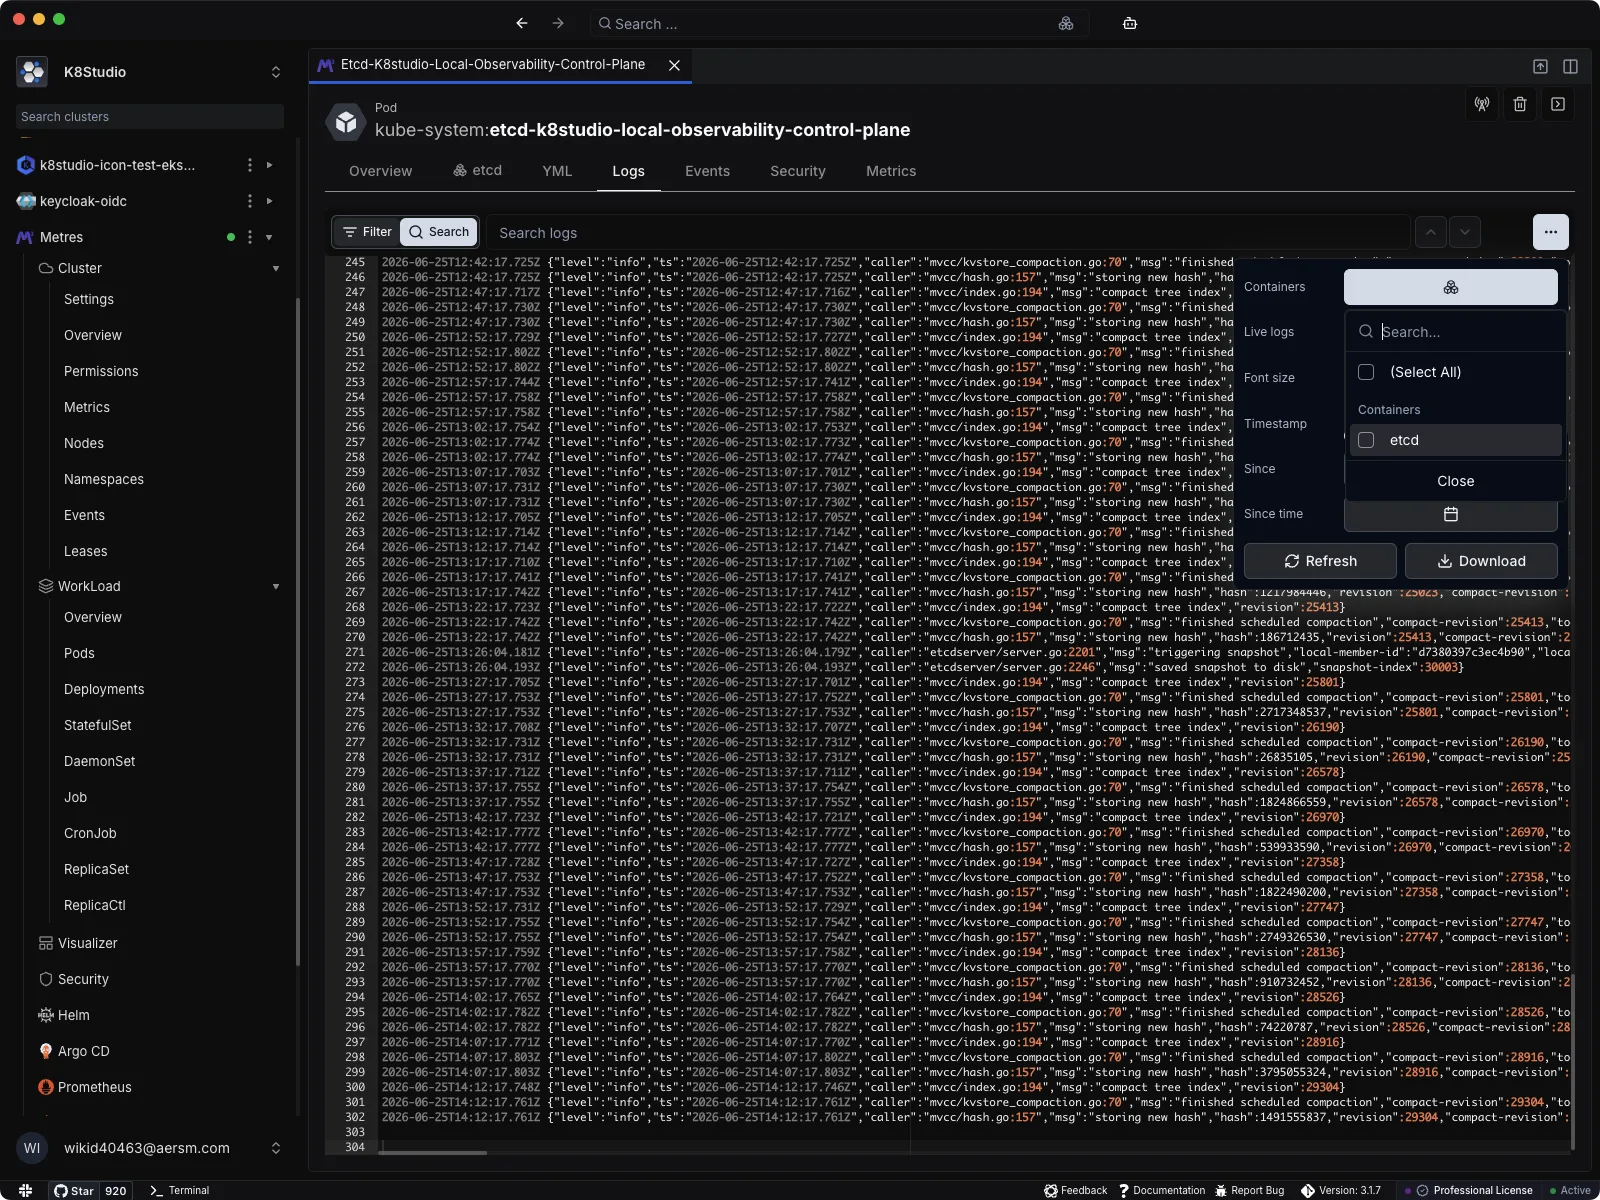
Task: Click the clusters icon in the search bar
Action: (1066, 23)
